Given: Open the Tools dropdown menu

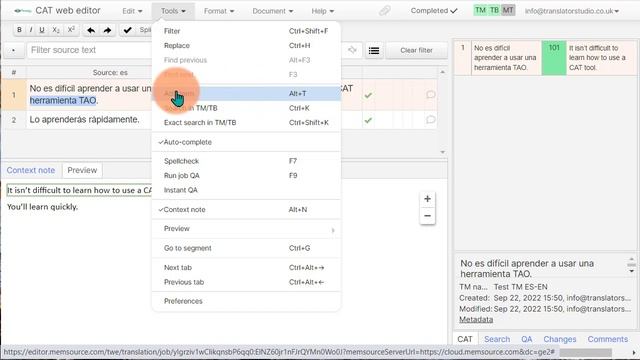Looking at the screenshot, I should [x=173, y=11].
